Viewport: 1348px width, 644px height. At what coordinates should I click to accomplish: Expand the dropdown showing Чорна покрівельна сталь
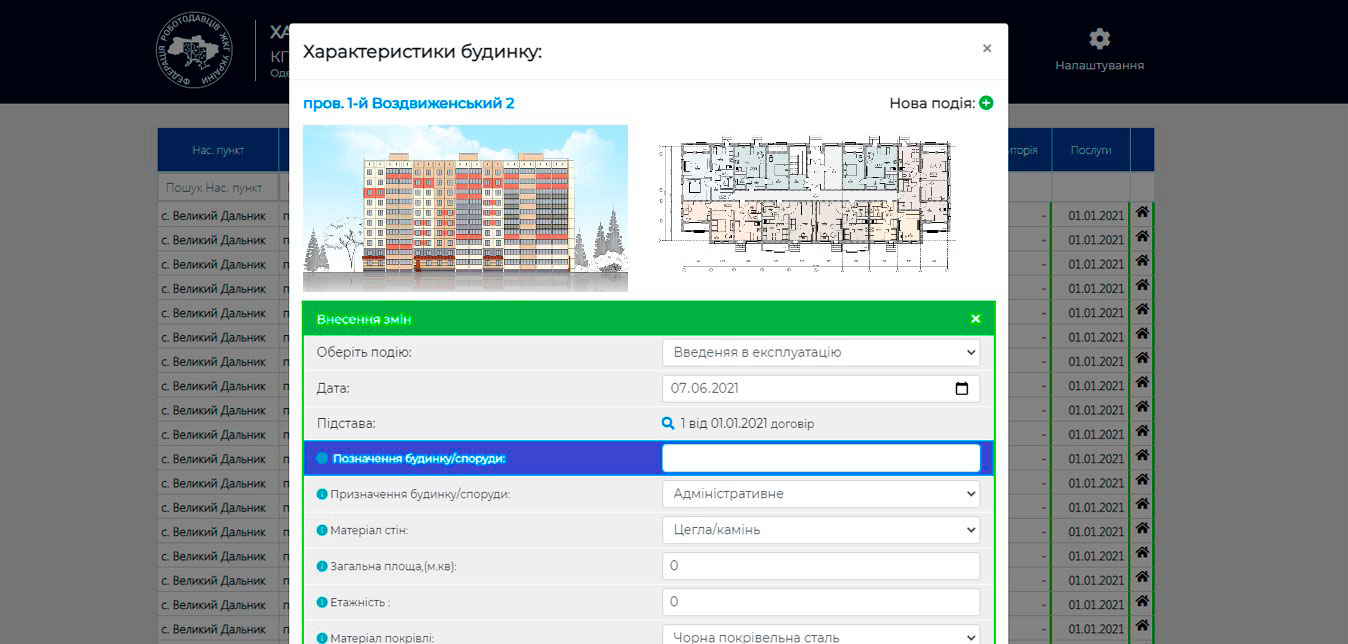point(820,636)
